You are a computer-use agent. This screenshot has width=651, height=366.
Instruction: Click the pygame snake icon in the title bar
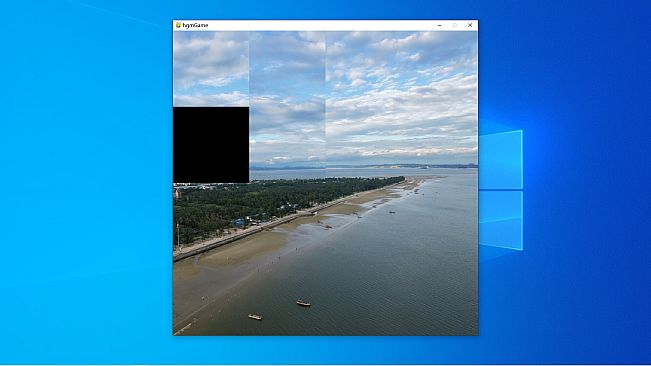coord(178,25)
